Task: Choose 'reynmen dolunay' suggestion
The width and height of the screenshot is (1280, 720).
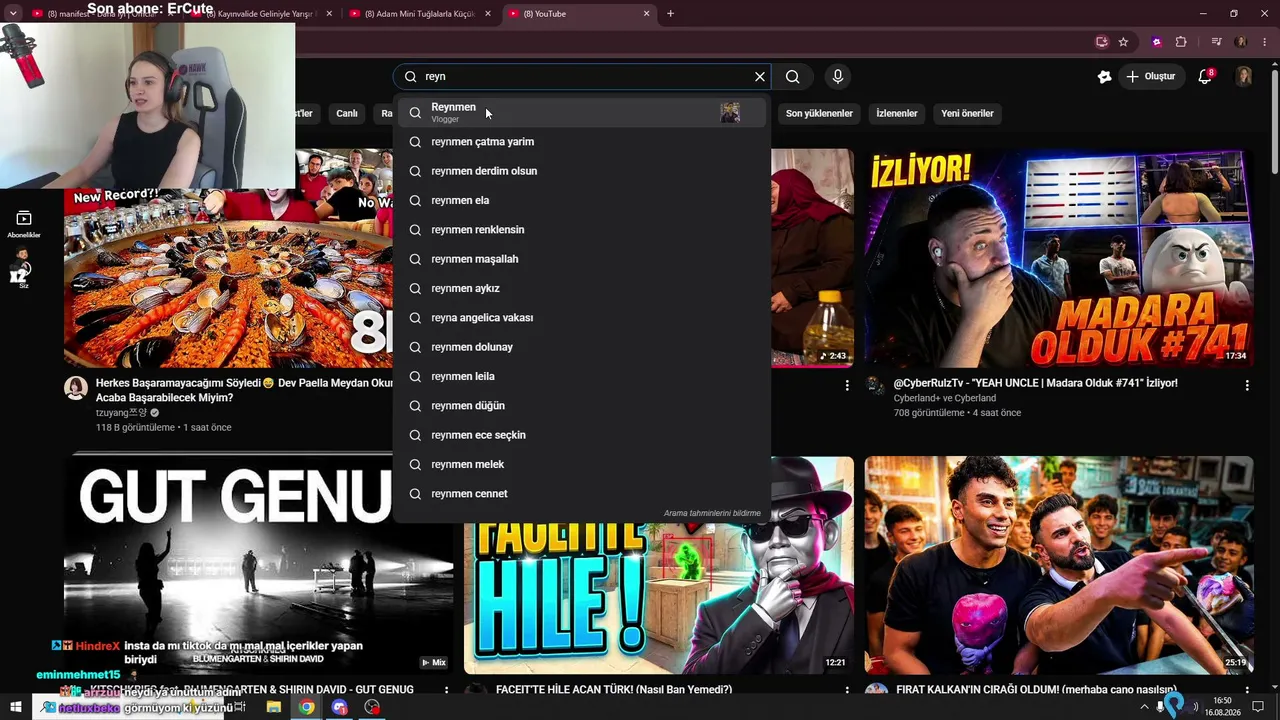Action: pos(582,347)
